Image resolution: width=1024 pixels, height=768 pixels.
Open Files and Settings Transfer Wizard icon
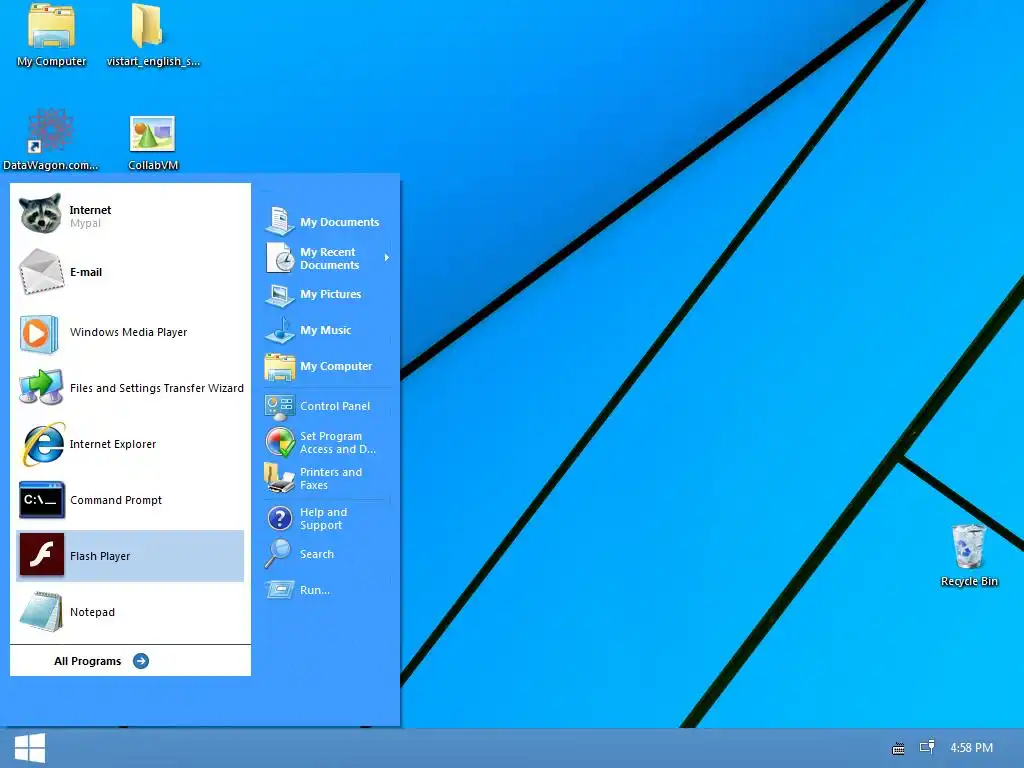coord(40,387)
